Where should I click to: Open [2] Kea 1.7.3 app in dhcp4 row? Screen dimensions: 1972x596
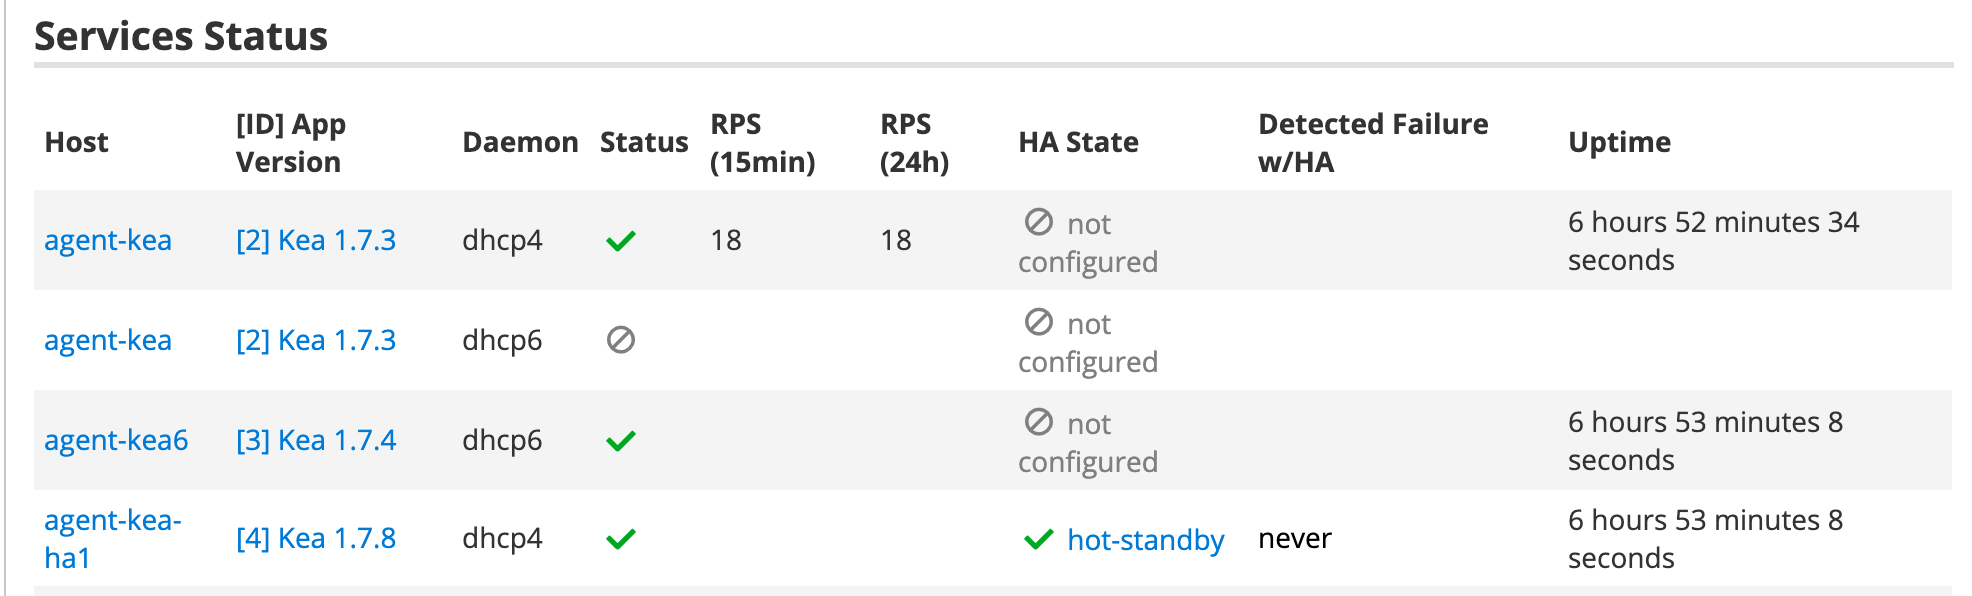click(x=316, y=240)
